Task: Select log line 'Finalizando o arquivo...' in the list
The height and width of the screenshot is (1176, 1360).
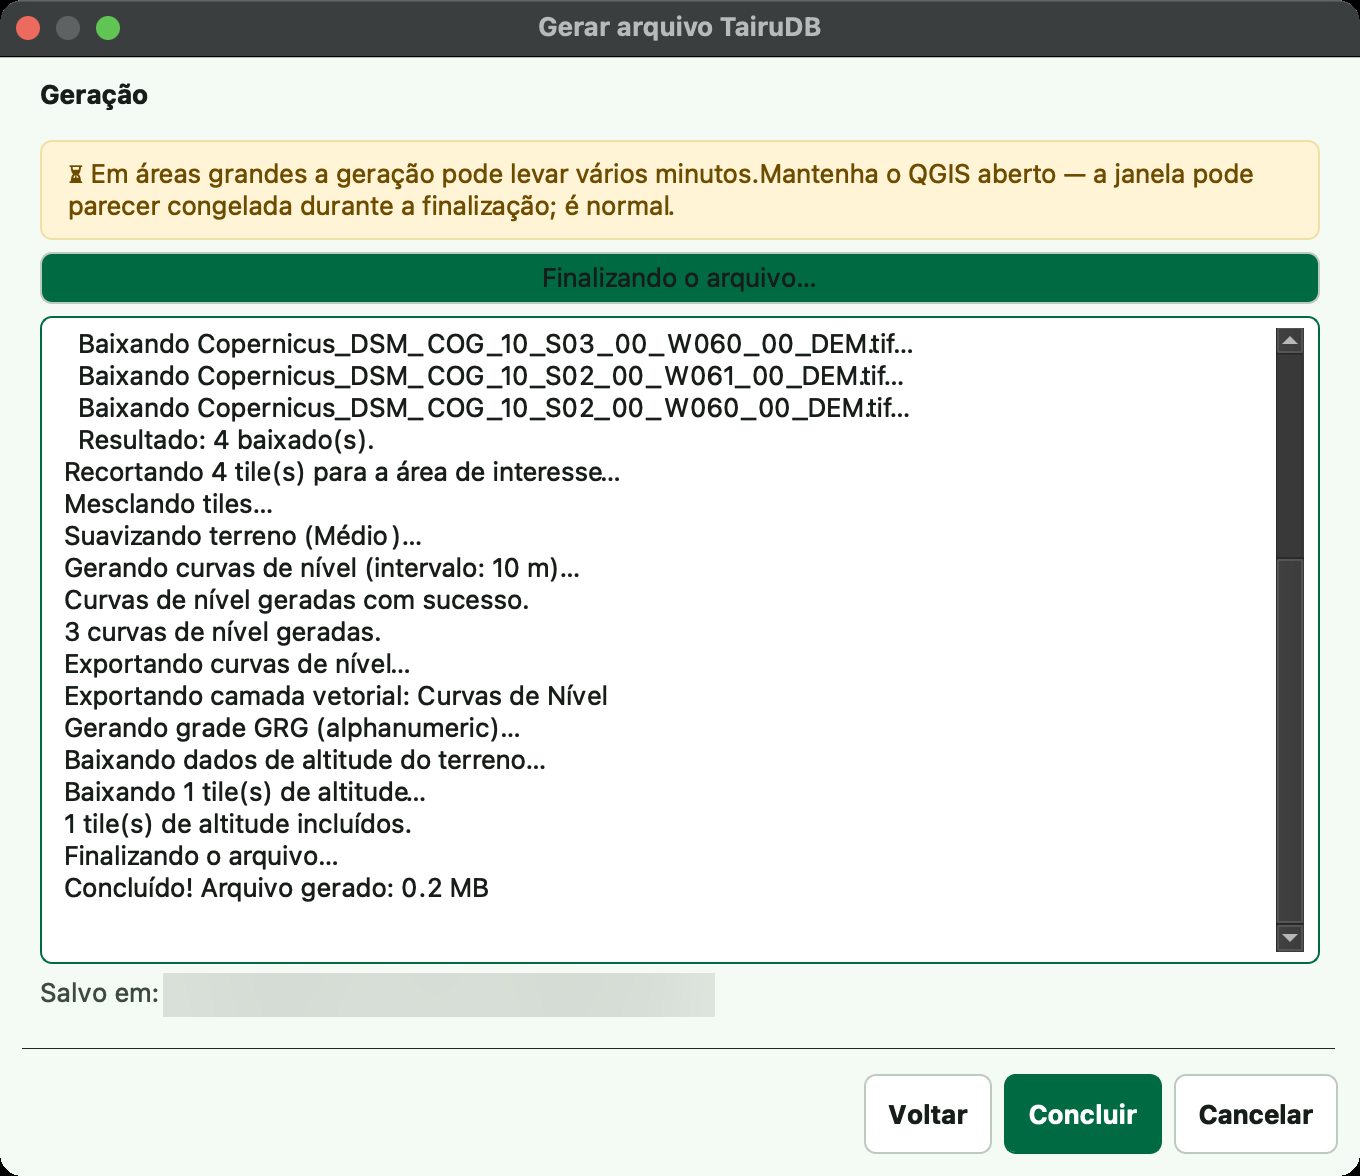Action: point(201,856)
